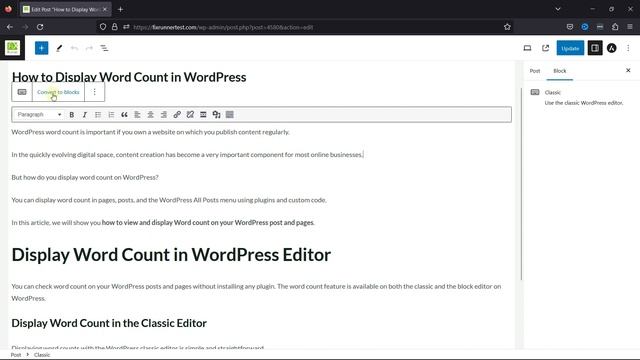This screenshot has height=360, width=640.
Task: Open the block inserter plus button
Action: 41,48
